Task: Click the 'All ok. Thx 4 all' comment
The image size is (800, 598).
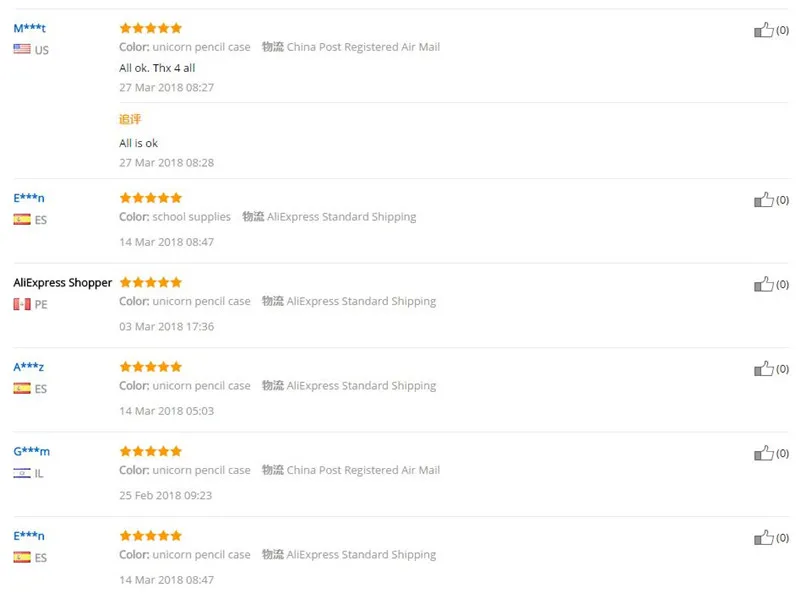Action: (157, 68)
